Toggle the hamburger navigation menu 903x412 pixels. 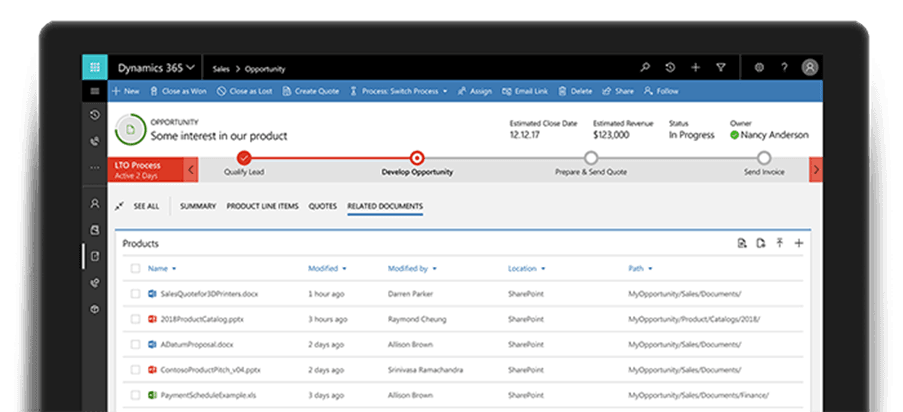[x=95, y=91]
